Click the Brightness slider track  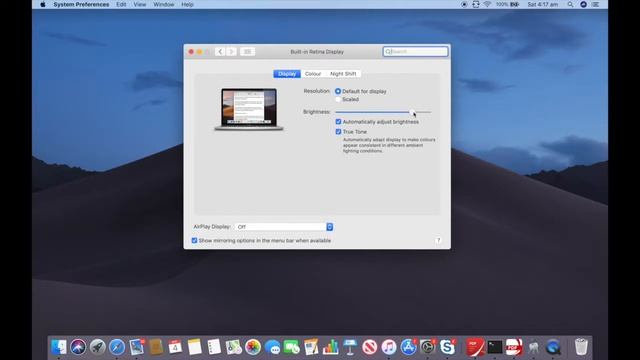click(x=383, y=112)
